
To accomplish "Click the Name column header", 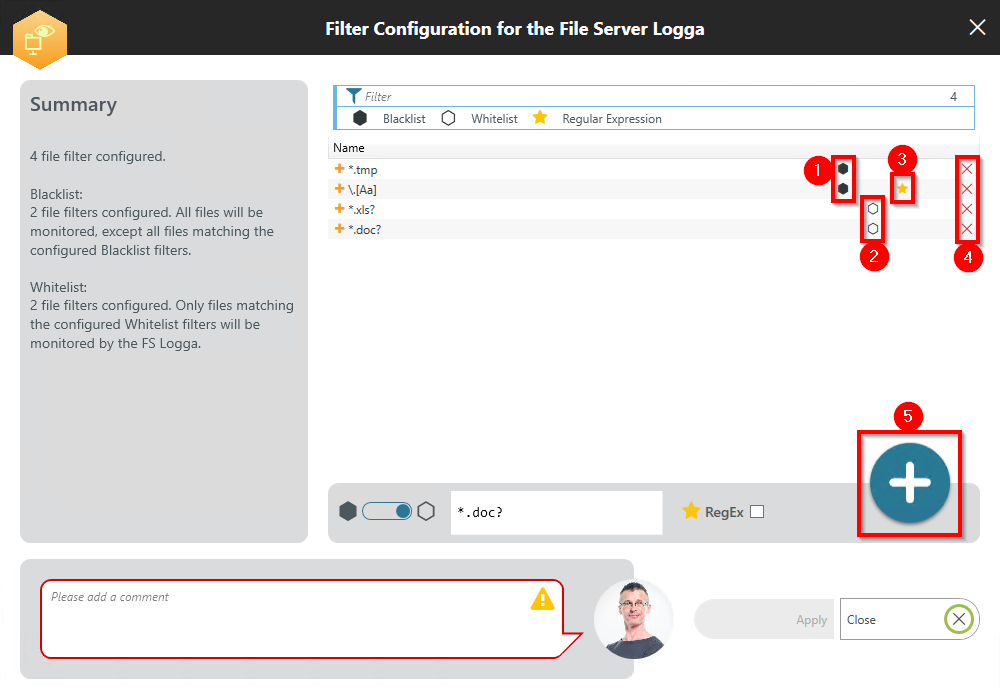I will 349,148.
